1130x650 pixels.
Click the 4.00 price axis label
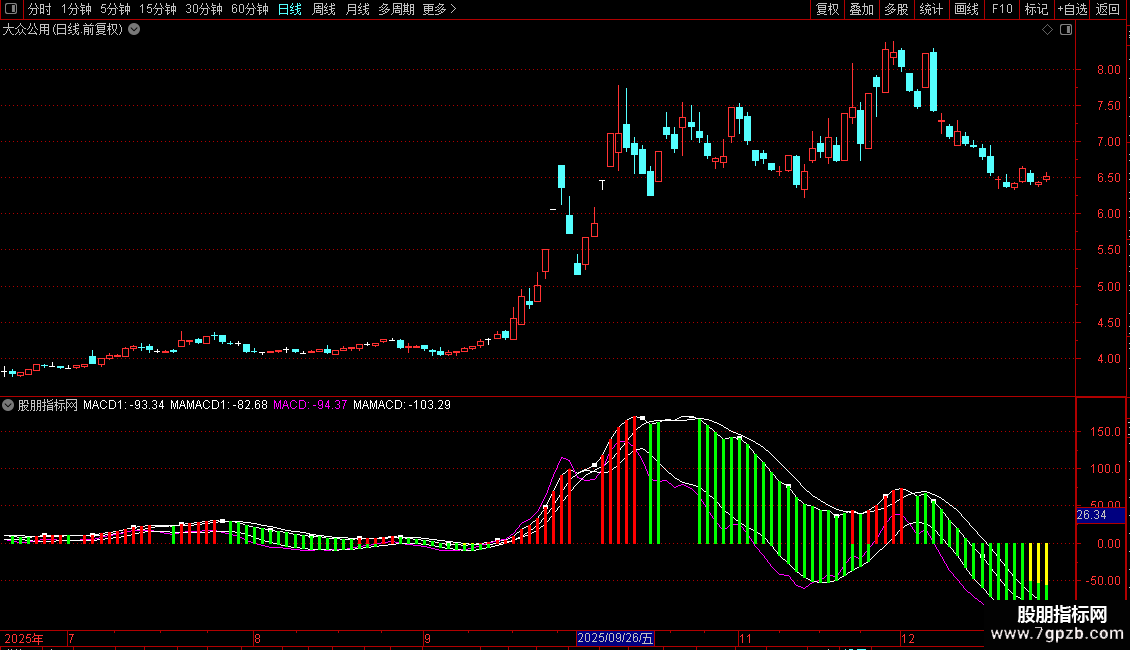pos(1109,359)
